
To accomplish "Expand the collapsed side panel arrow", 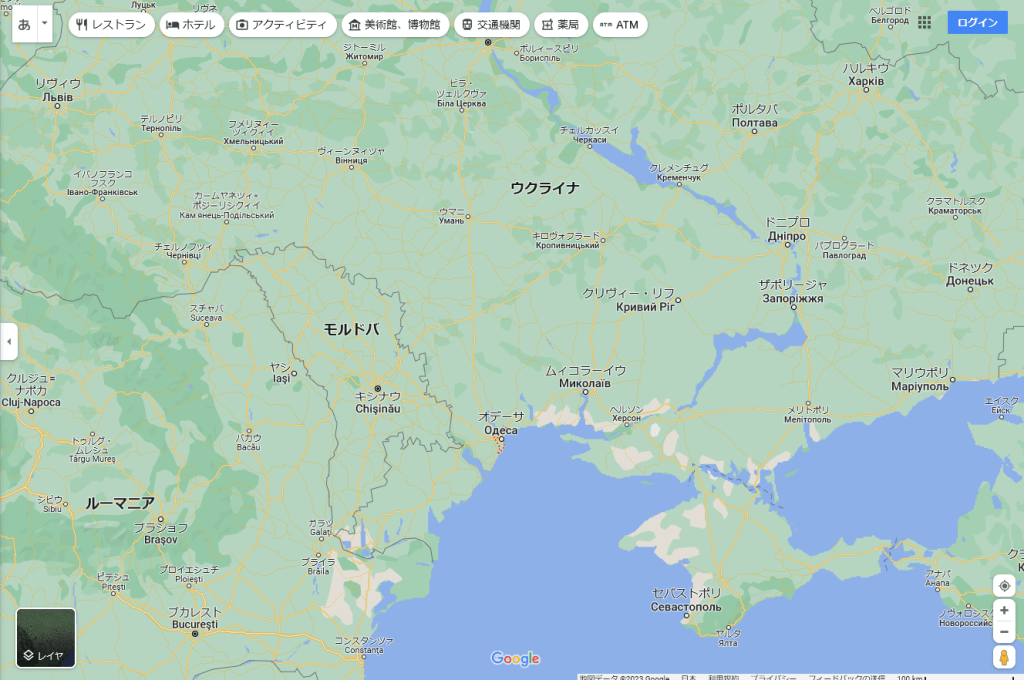I will tap(8, 341).
